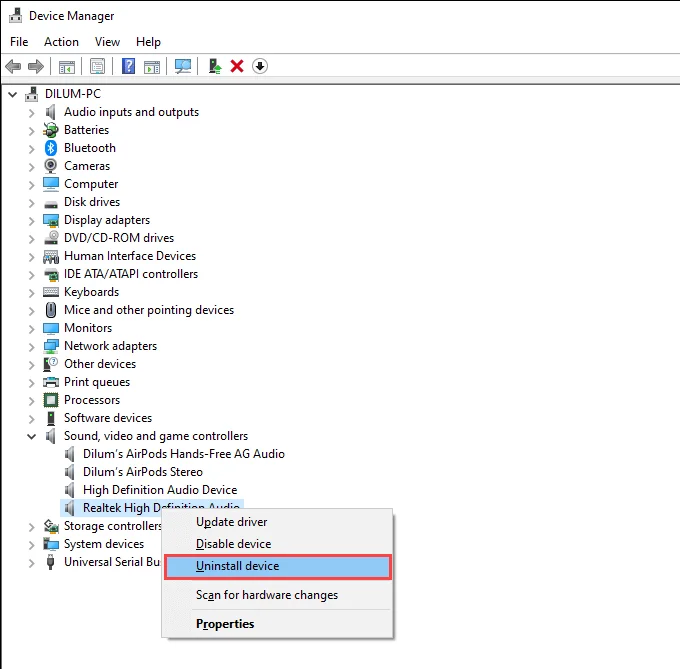Click the Display adapters icon

coord(51,220)
